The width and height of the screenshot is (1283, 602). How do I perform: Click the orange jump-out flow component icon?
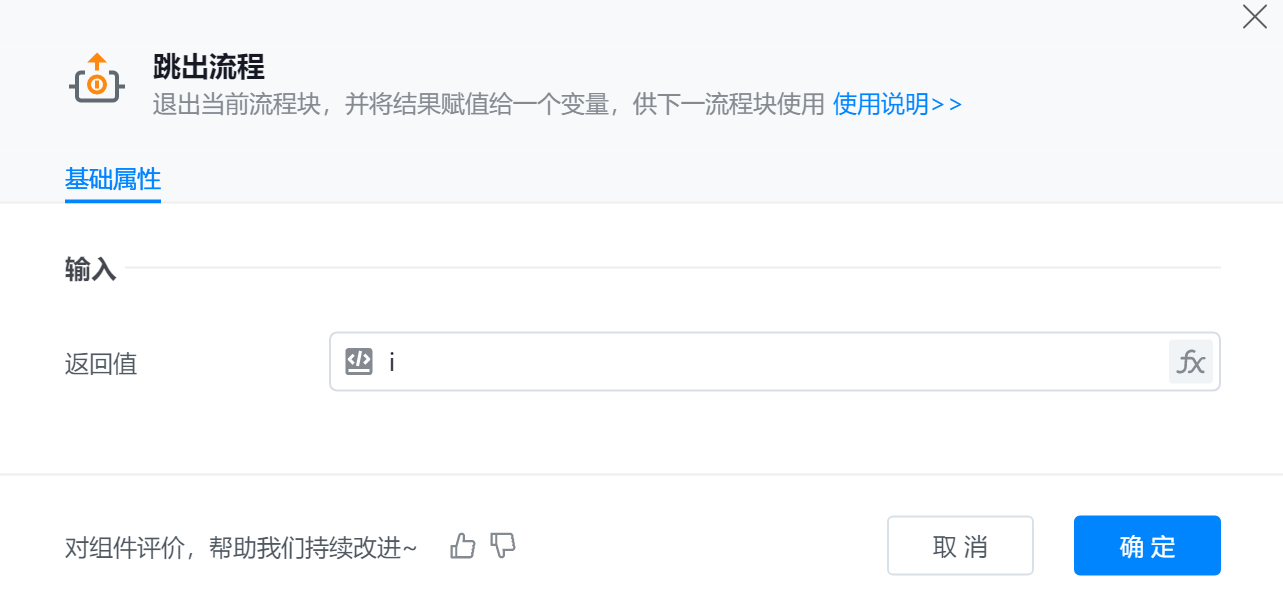coord(96,80)
